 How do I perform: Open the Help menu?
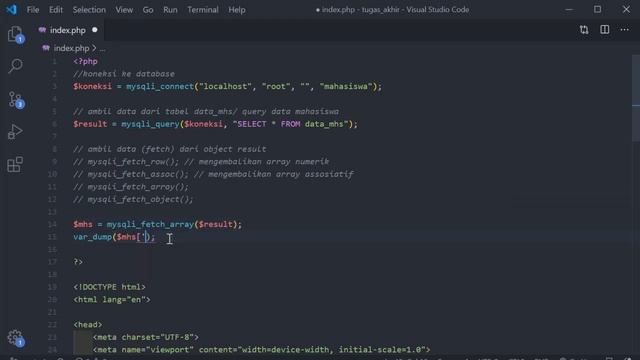pos(237,9)
